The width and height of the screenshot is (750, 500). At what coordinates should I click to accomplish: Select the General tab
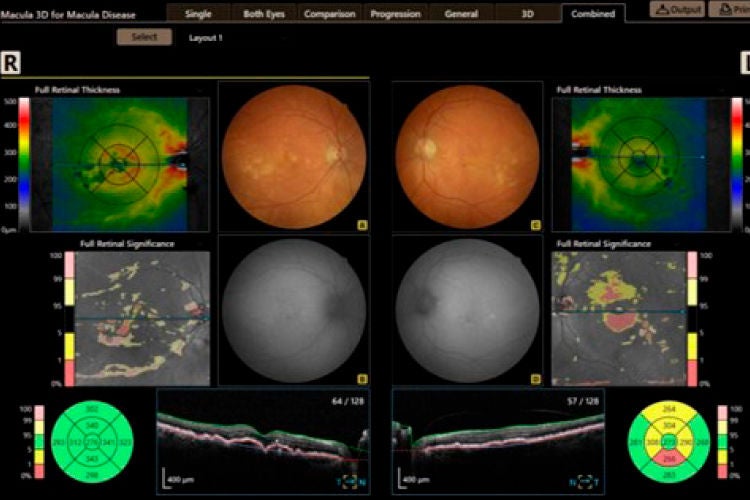[461, 14]
